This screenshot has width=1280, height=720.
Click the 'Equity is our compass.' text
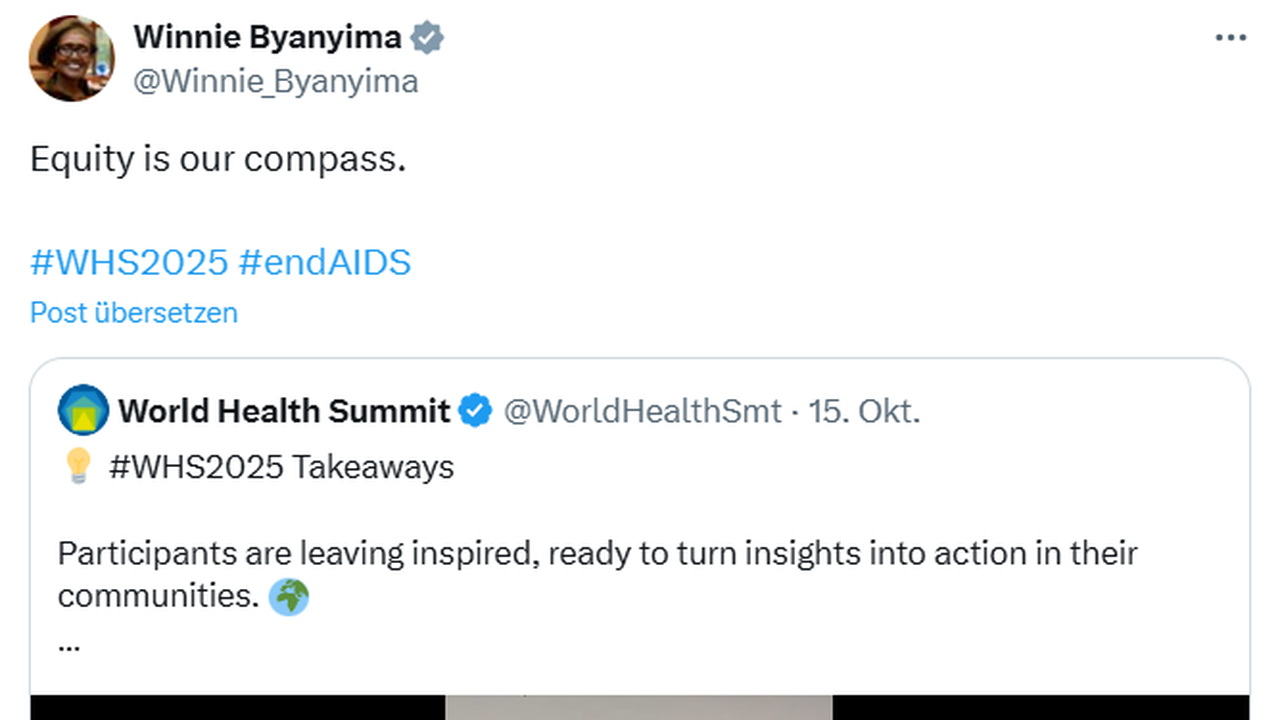[218, 159]
